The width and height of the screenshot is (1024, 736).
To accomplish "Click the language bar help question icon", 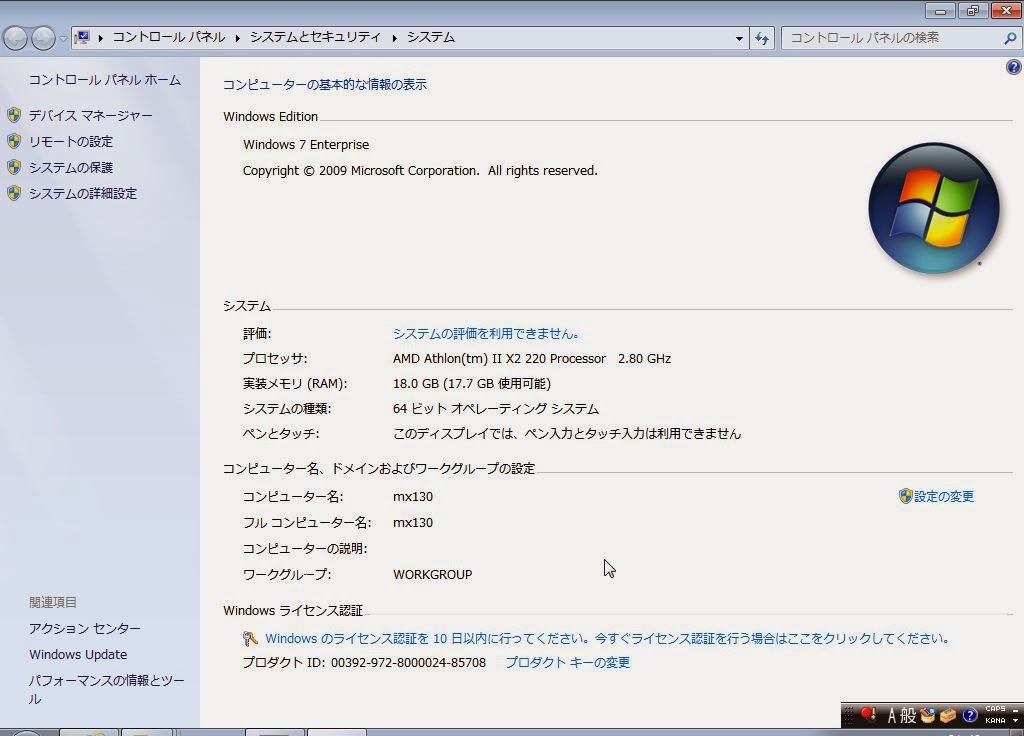I will (x=970, y=716).
